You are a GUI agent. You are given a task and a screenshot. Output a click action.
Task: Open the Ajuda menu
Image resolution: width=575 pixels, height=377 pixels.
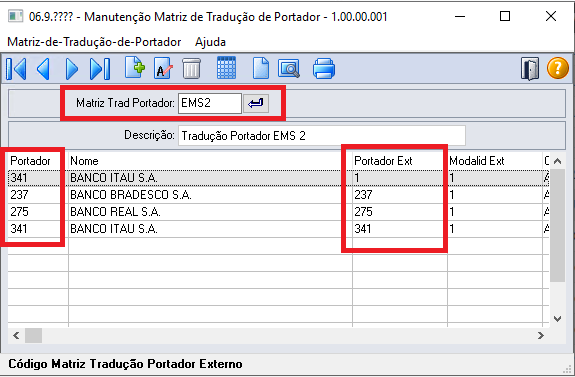(210, 42)
